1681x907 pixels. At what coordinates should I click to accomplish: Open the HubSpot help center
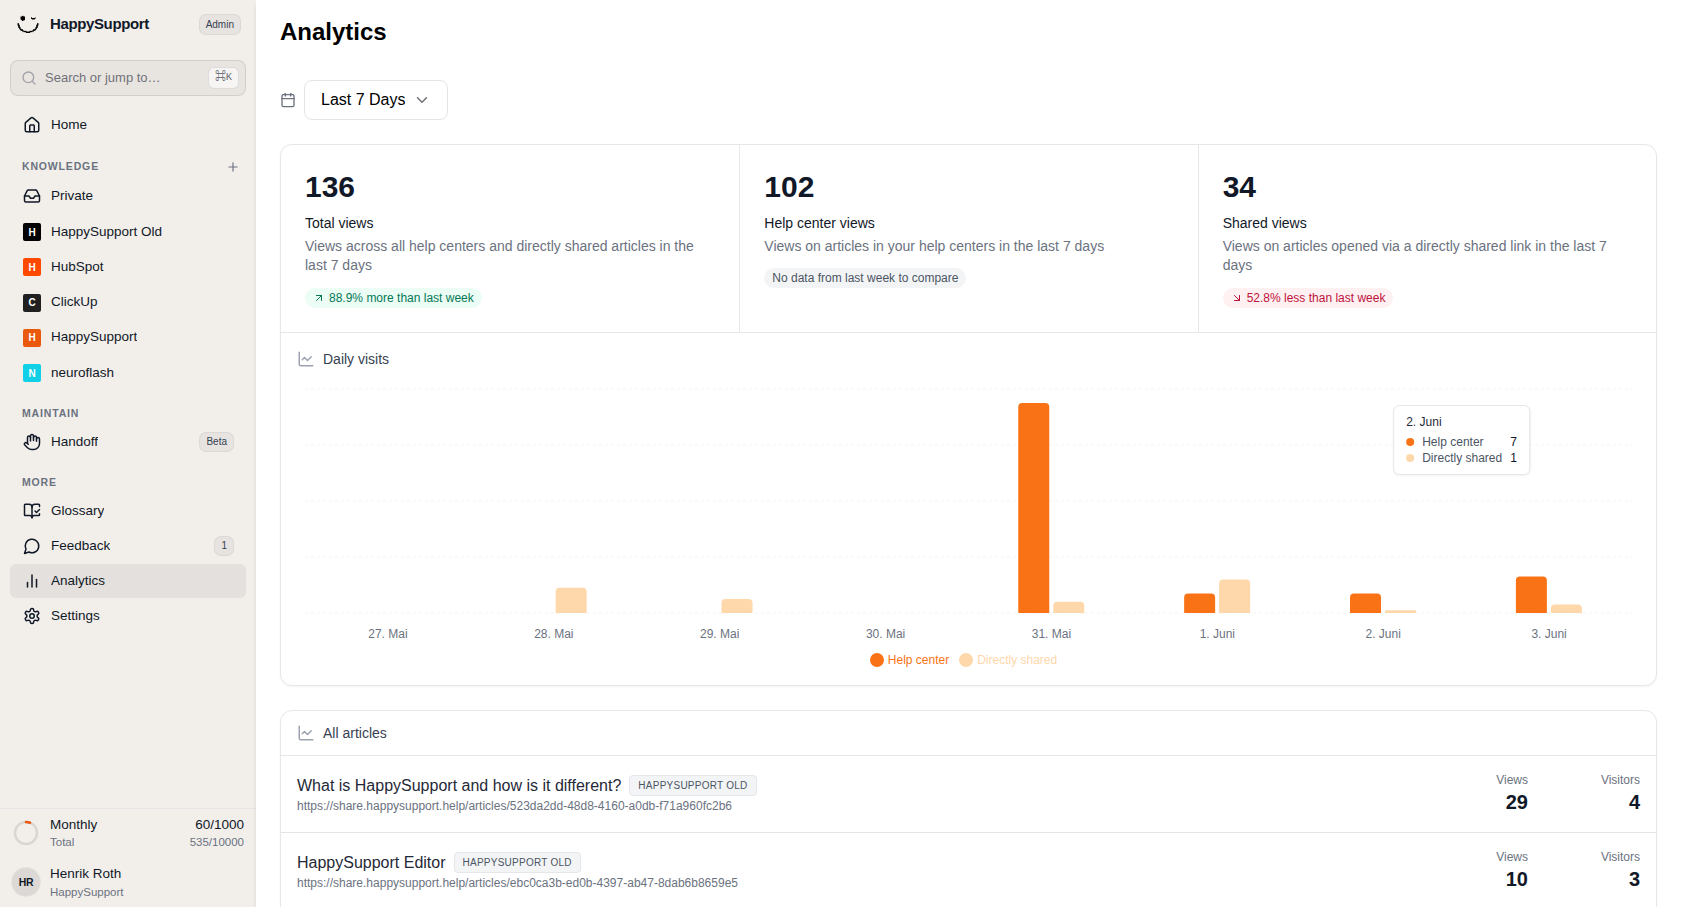point(128,267)
